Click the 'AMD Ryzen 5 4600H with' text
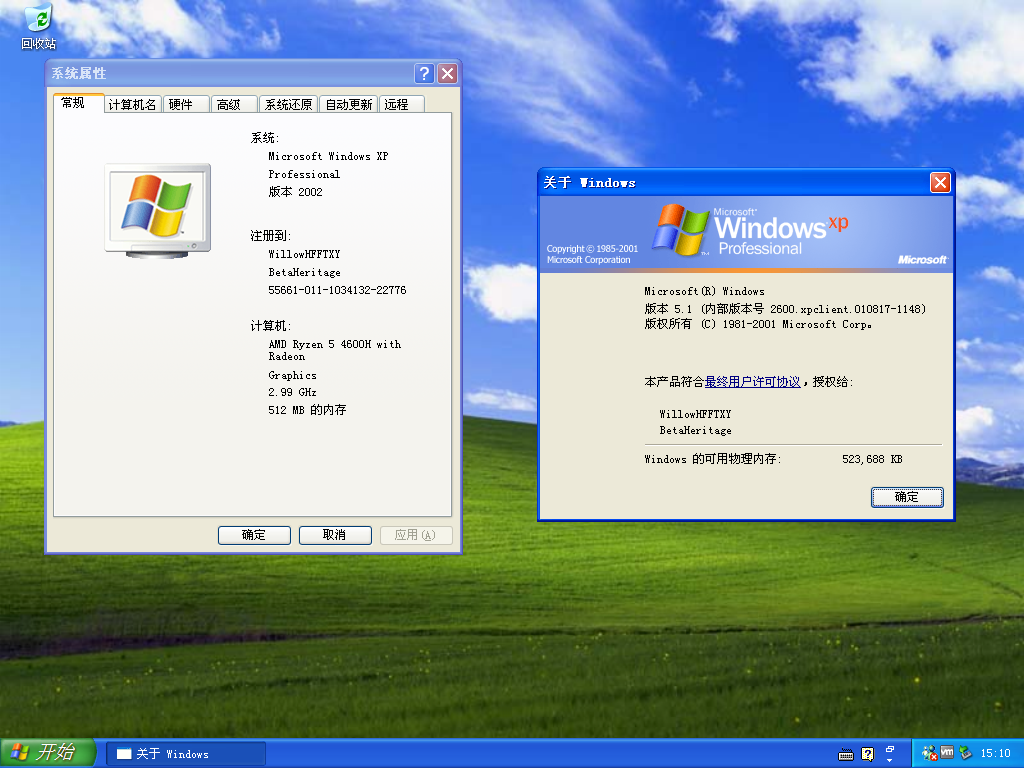Viewport: 1024px width, 768px height. (x=335, y=344)
